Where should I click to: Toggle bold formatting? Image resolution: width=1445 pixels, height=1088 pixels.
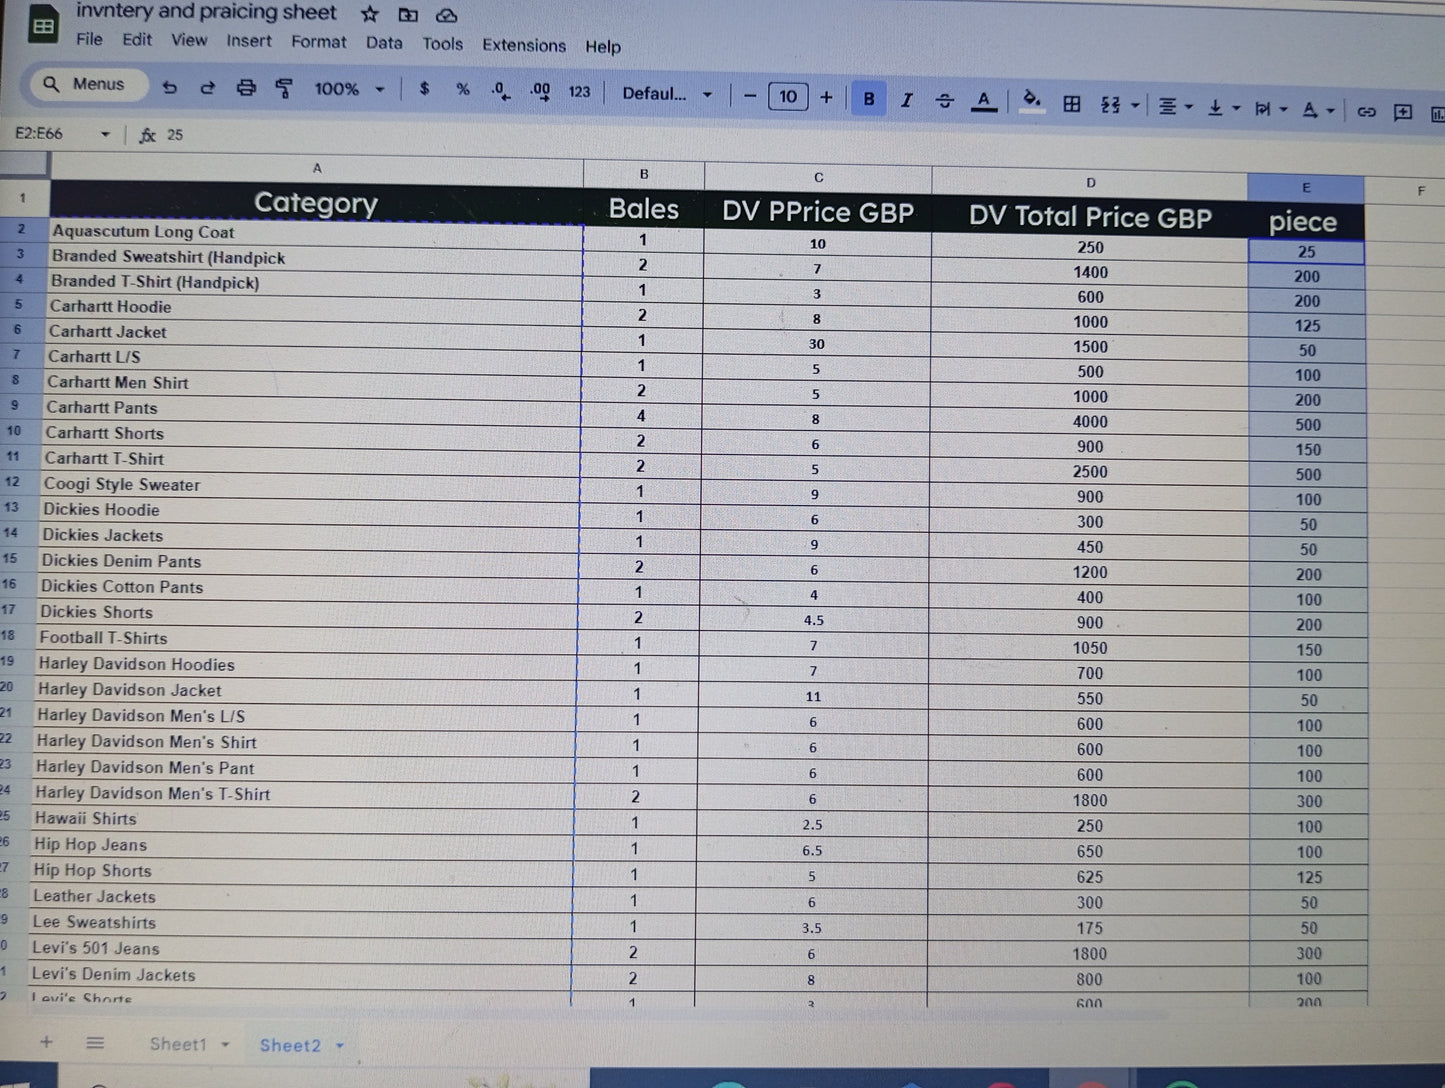(869, 98)
